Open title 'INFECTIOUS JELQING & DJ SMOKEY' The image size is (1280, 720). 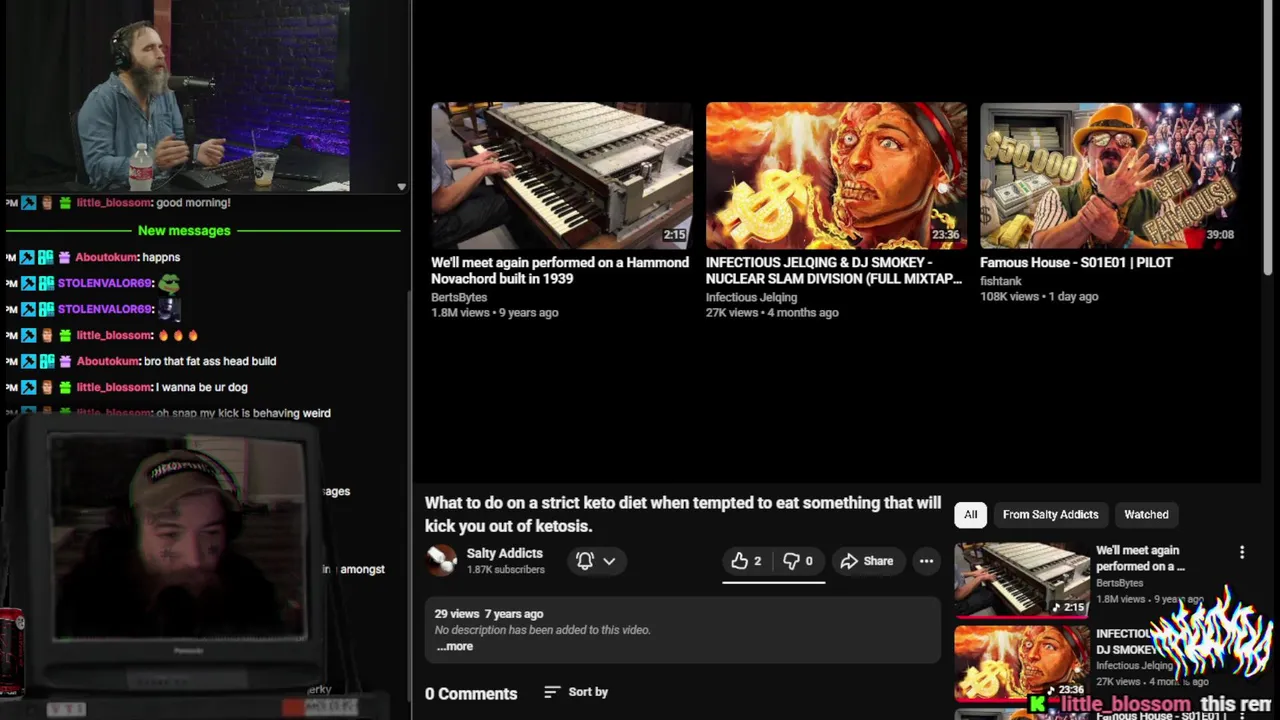pos(834,270)
